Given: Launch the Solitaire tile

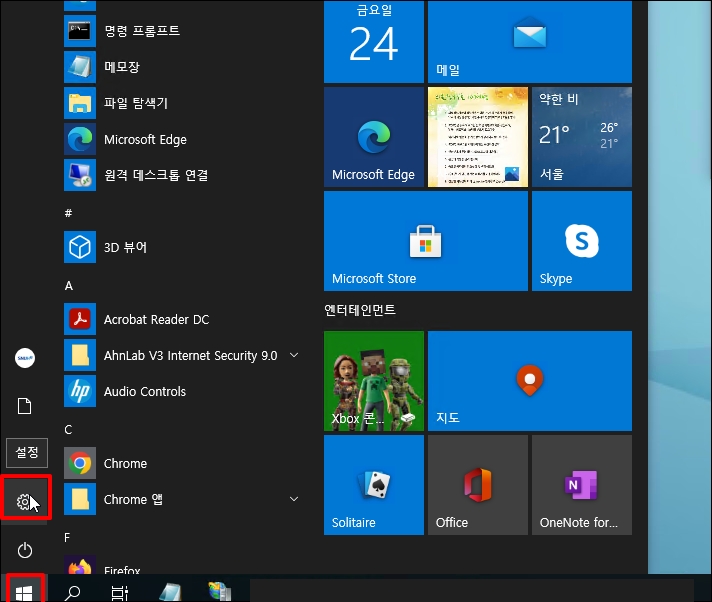Looking at the screenshot, I should (x=374, y=485).
